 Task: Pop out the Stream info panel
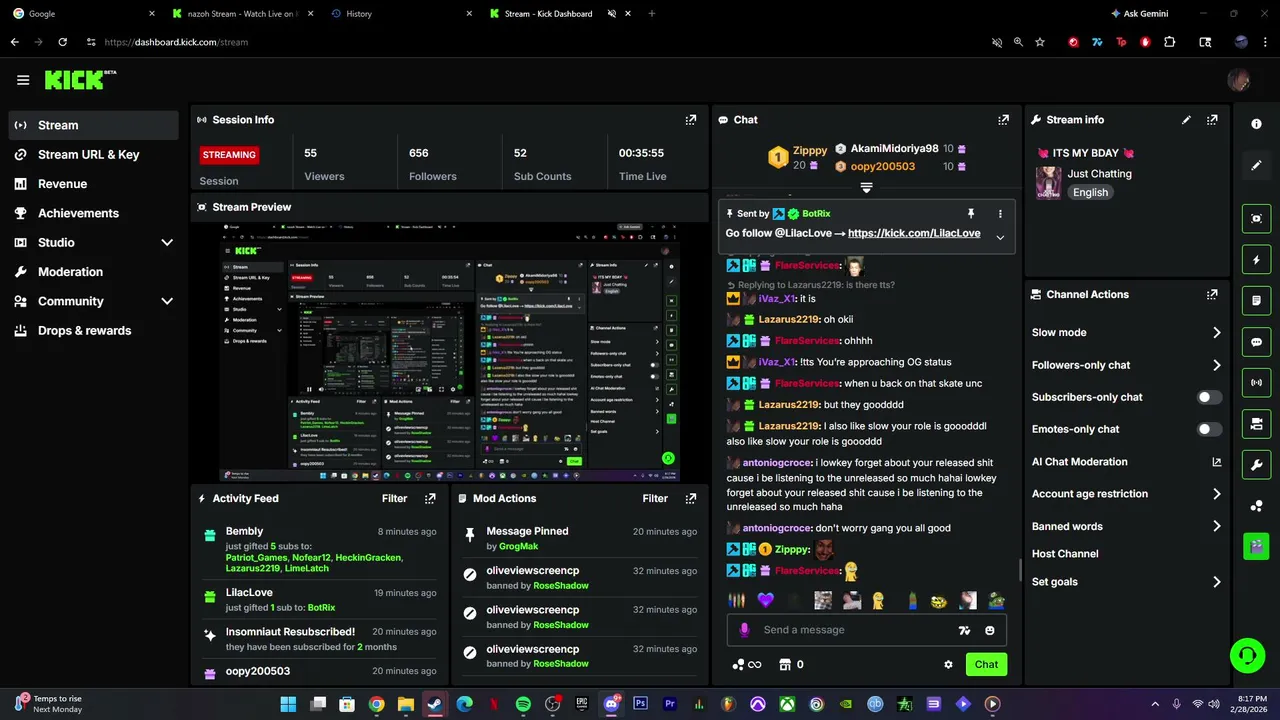[1212, 120]
